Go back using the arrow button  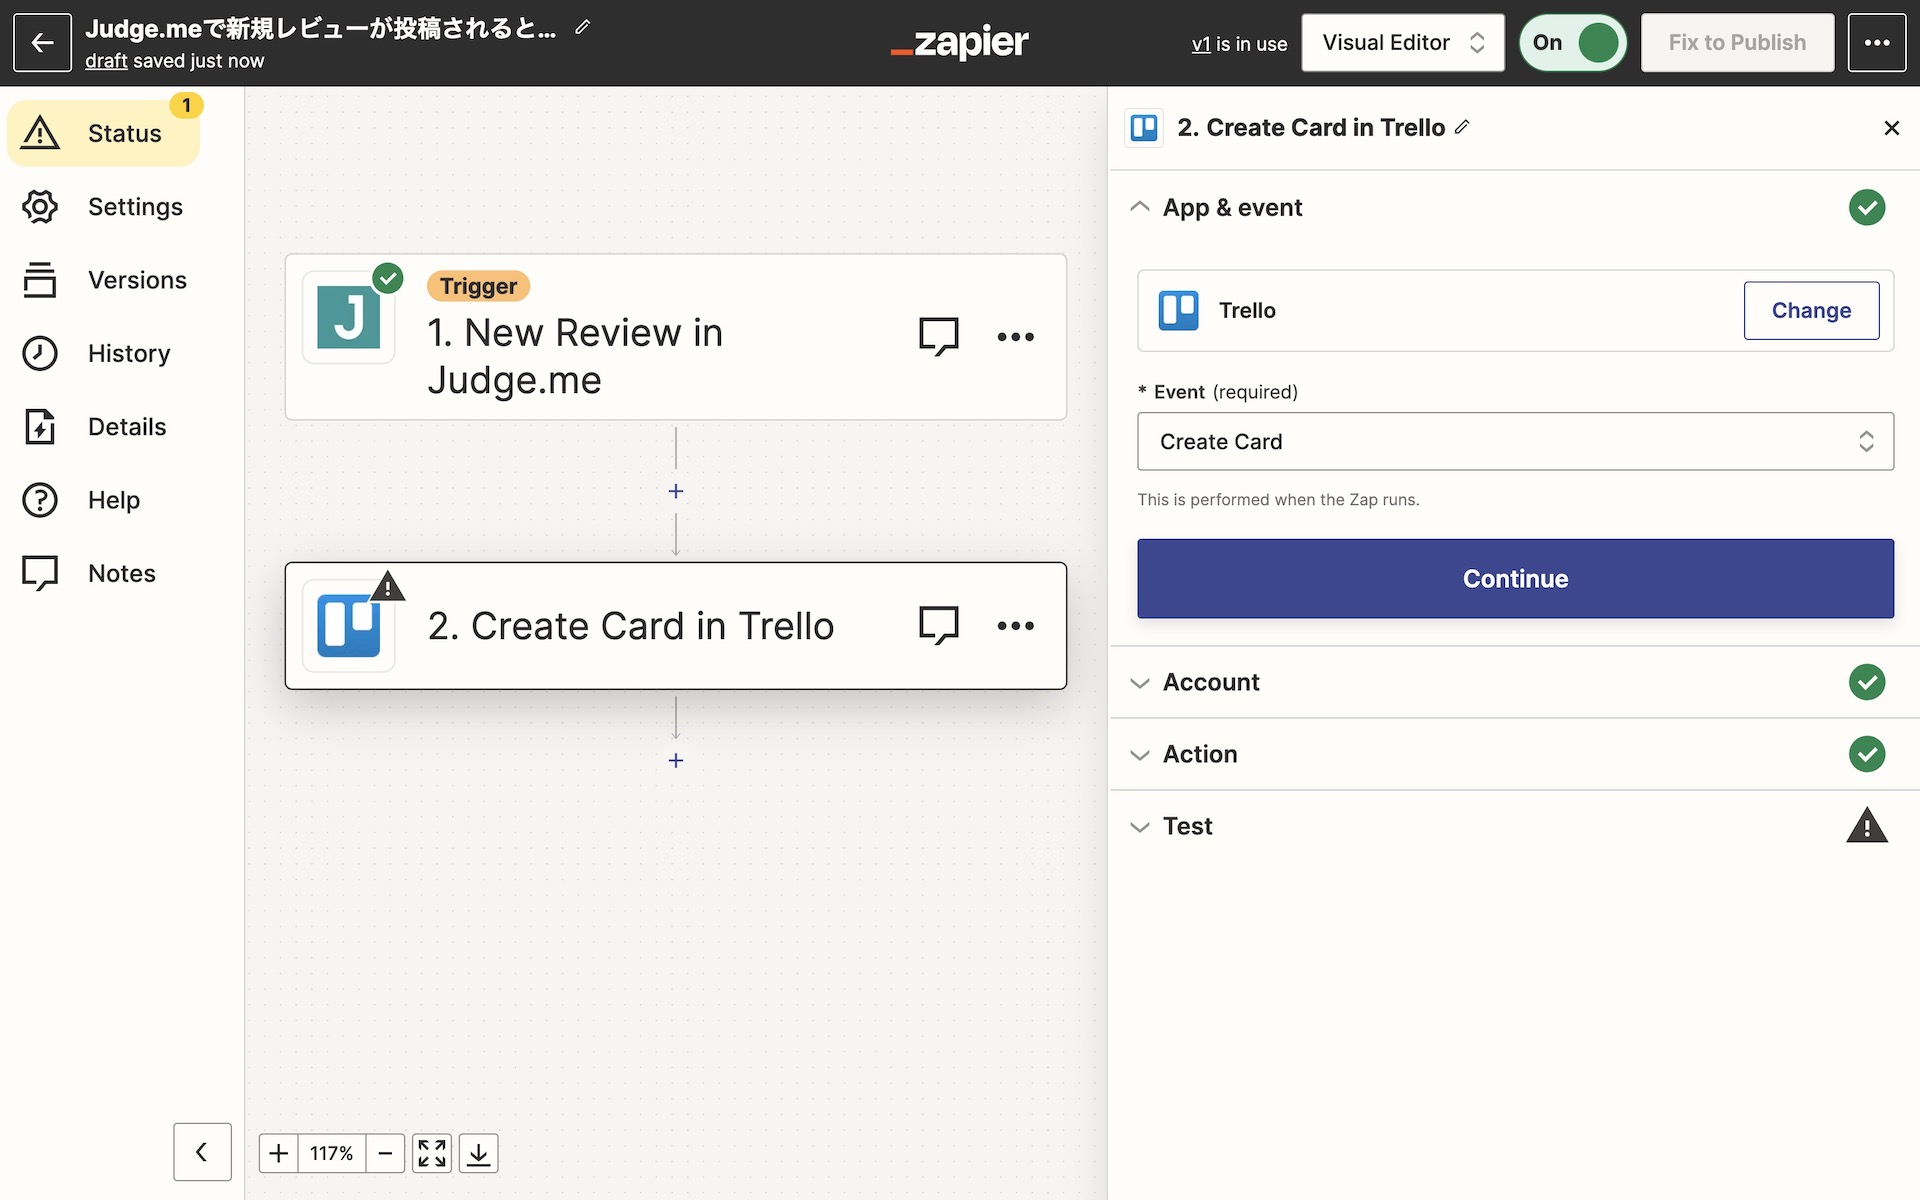pyautogui.click(x=42, y=43)
